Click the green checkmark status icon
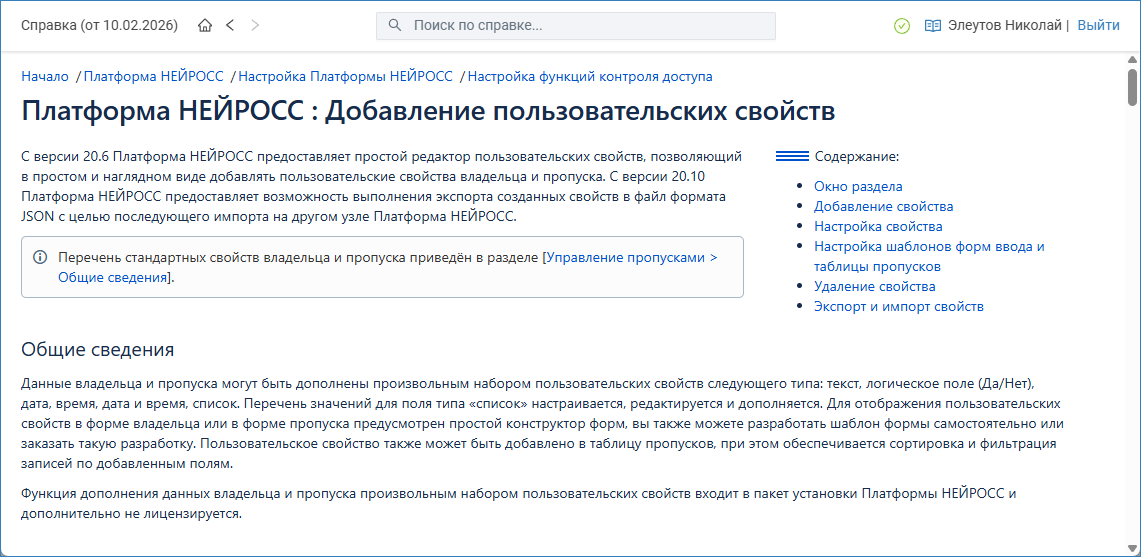 [x=902, y=26]
